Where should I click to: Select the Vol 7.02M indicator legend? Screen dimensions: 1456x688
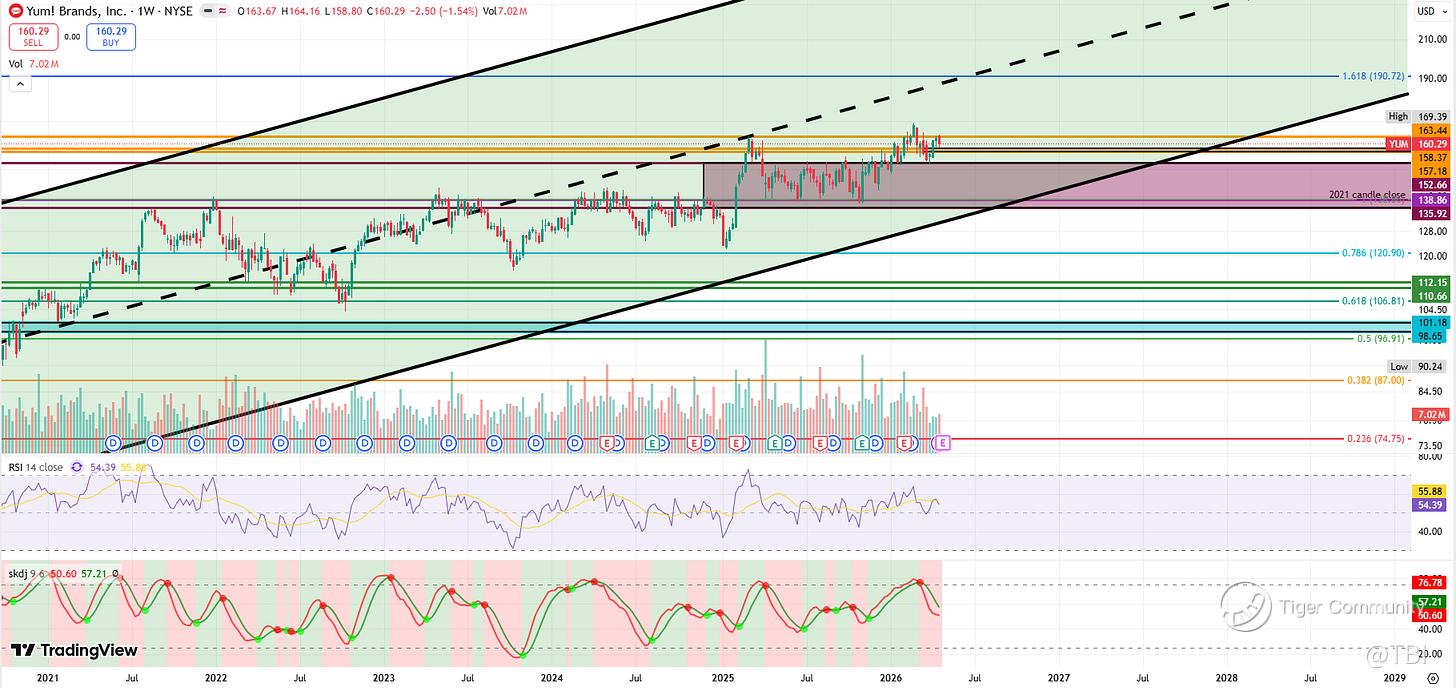pyautogui.click(x=32, y=63)
